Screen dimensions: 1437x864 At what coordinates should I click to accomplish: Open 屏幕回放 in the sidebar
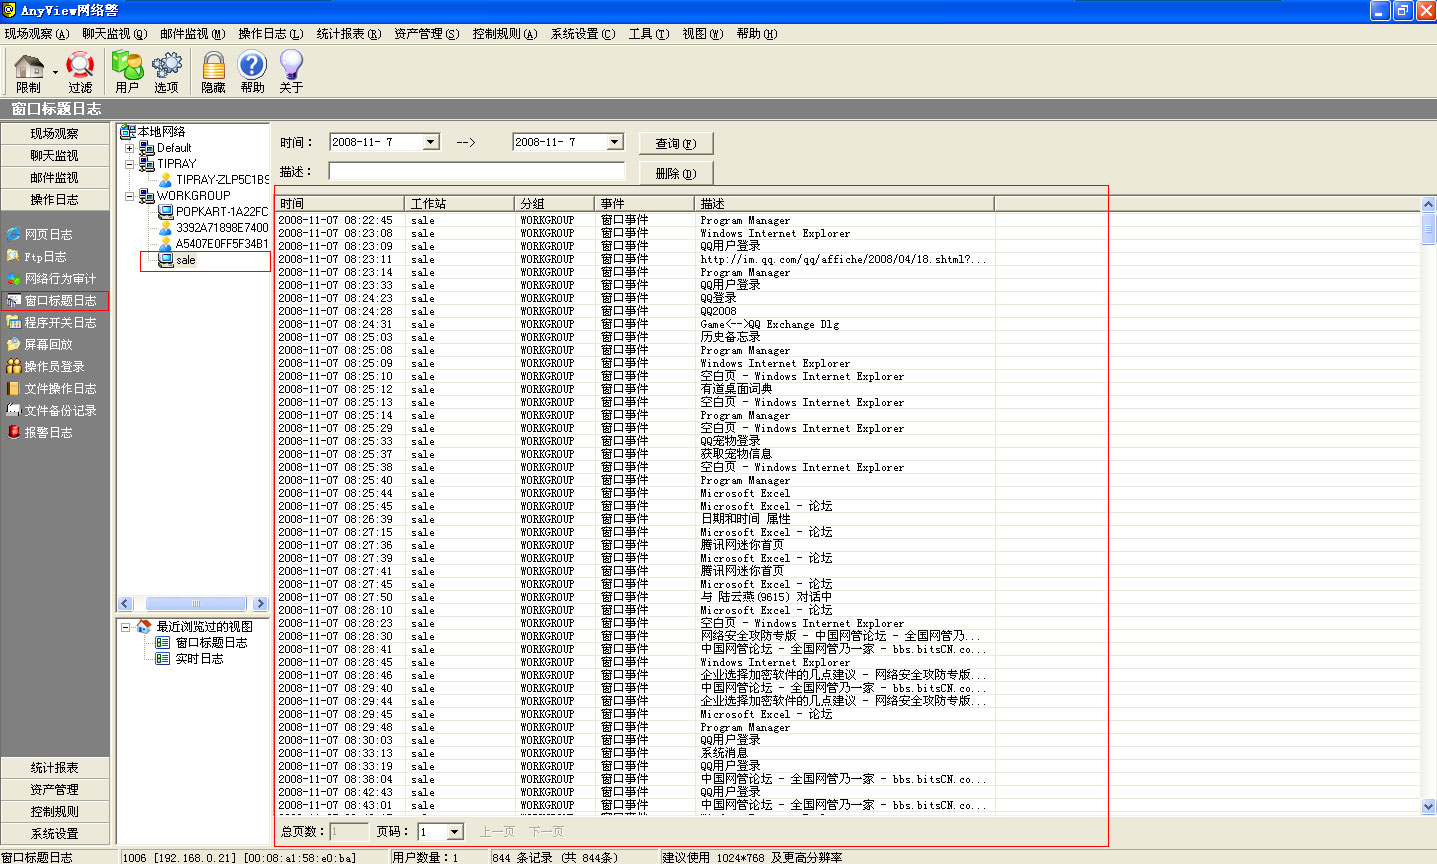click(40, 345)
